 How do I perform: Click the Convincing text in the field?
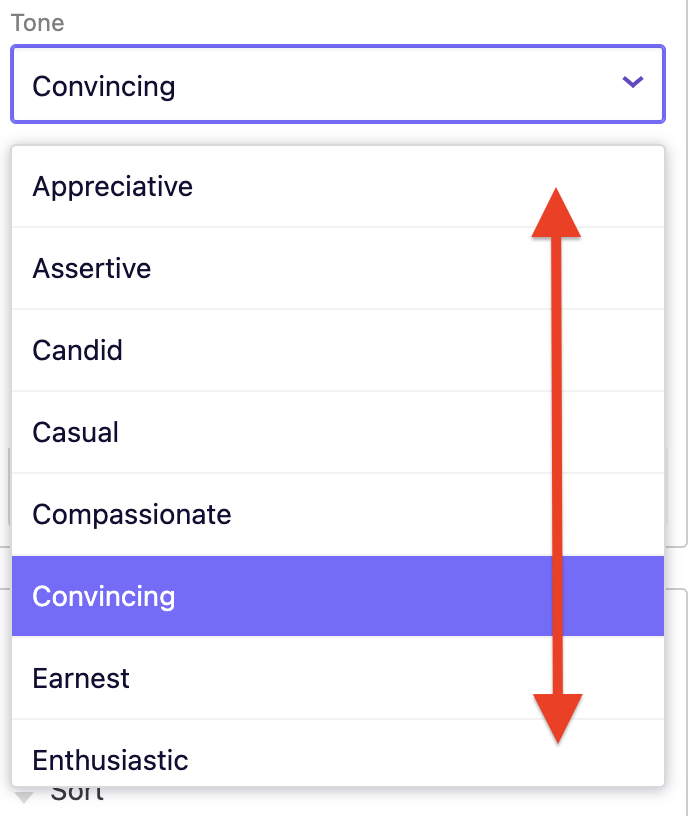point(103,87)
